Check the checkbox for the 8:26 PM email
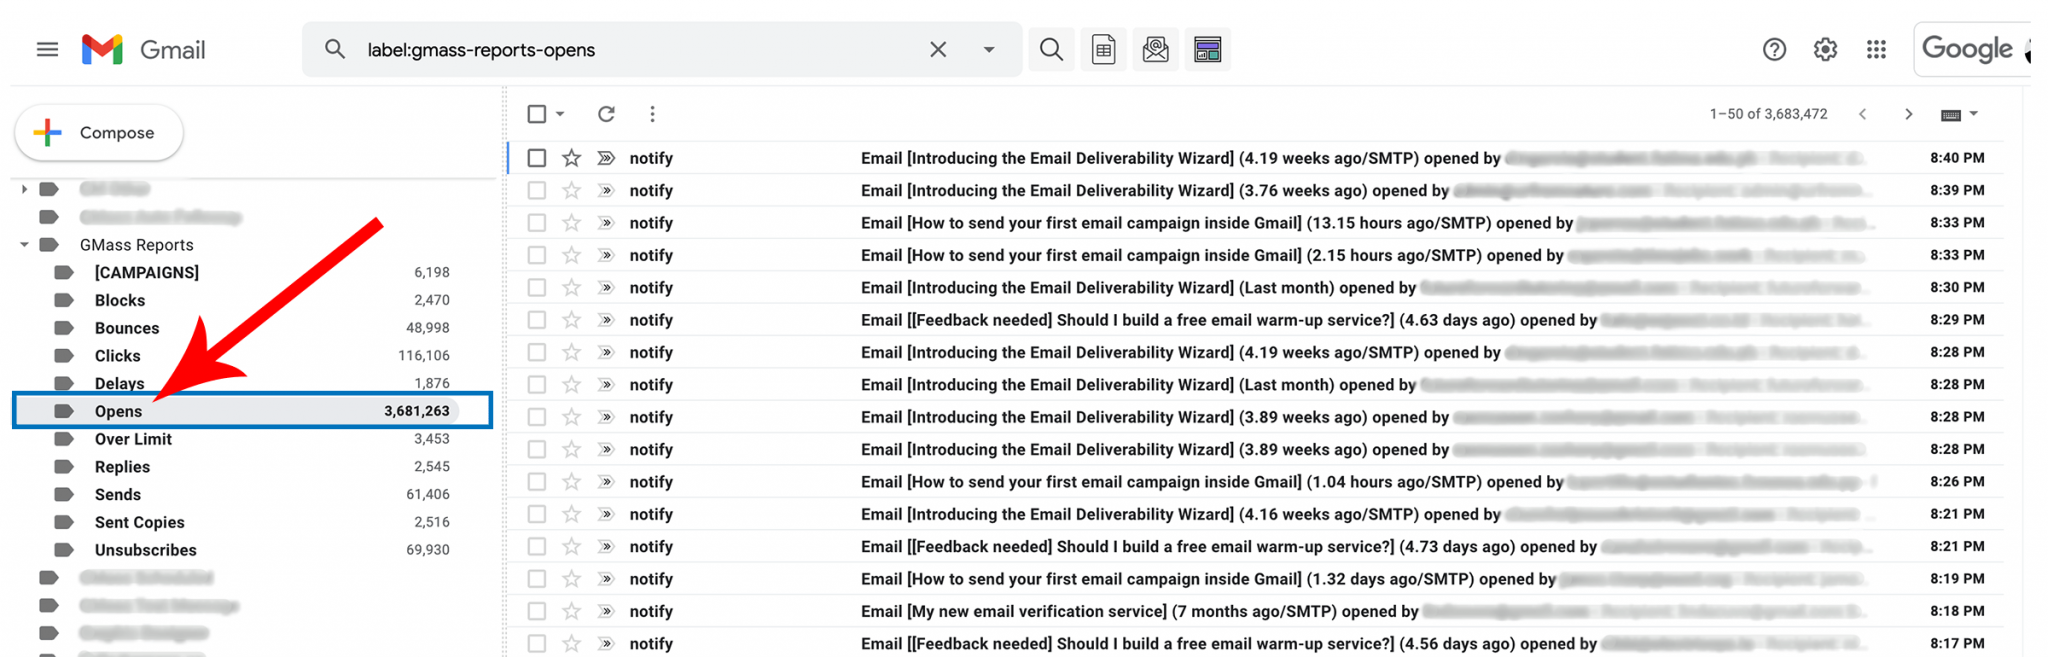The image size is (2048, 657). point(537,482)
